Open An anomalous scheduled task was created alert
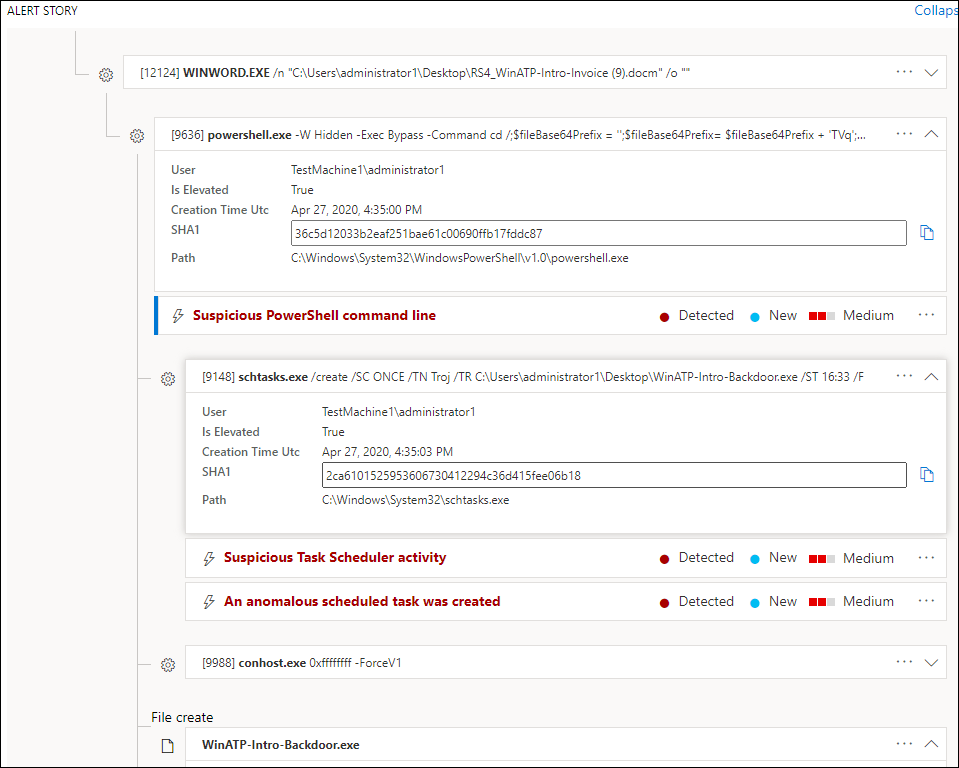The height and width of the screenshot is (768, 959). coord(362,601)
